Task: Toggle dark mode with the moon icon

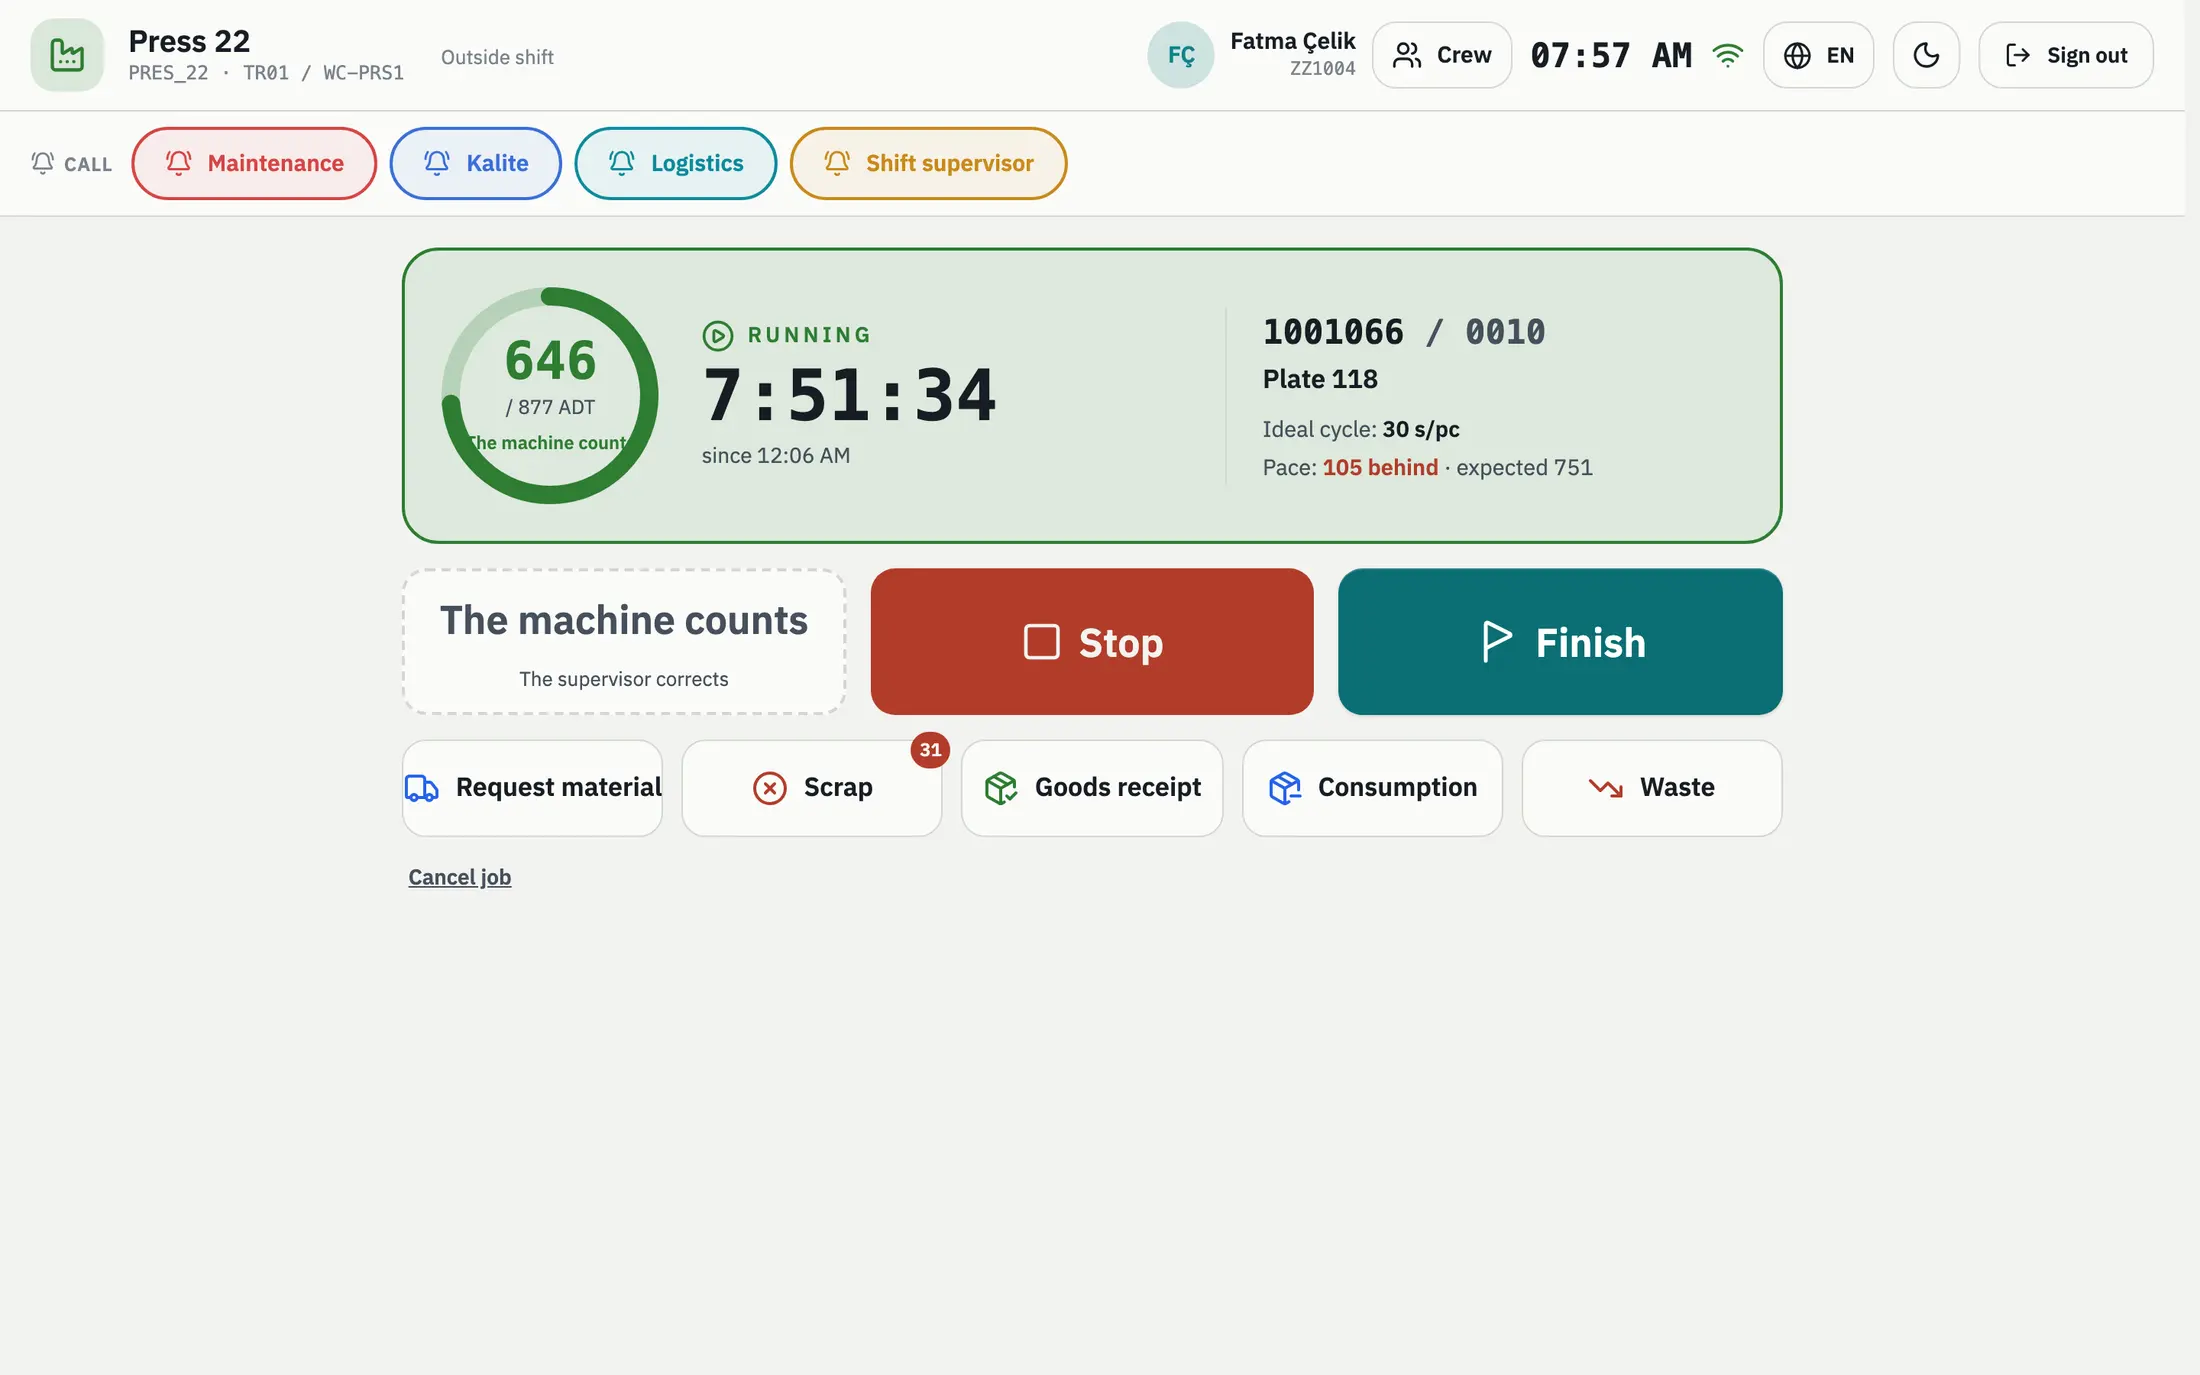Action: [1926, 55]
